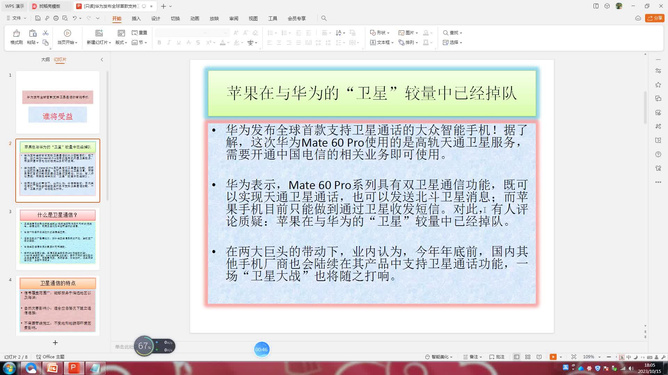Click the orange Share button
Image resolution: width=668 pixels, height=375 pixels.
655,18
